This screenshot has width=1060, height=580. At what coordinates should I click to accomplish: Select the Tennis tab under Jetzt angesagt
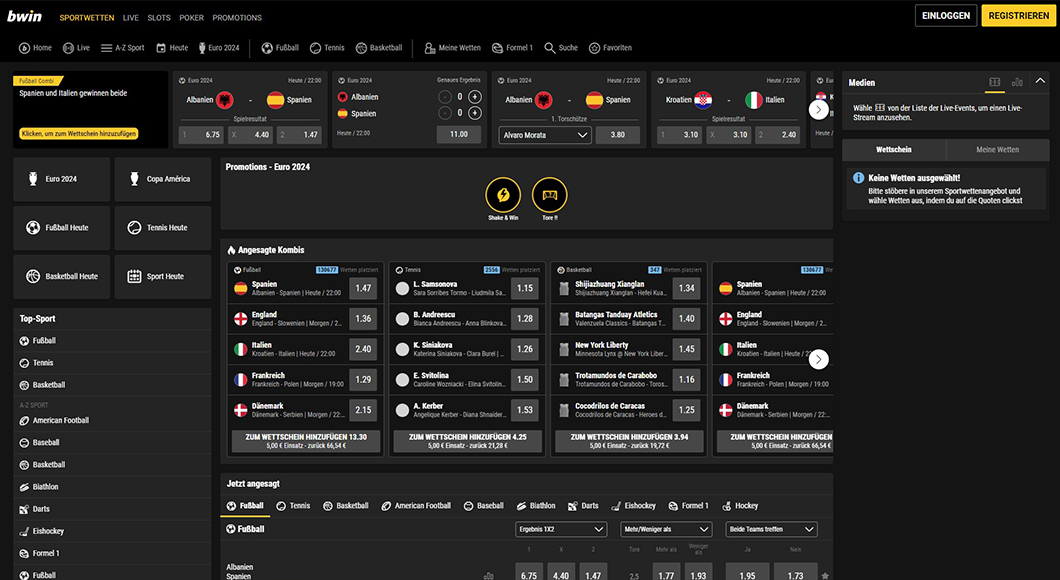tap(293, 506)
